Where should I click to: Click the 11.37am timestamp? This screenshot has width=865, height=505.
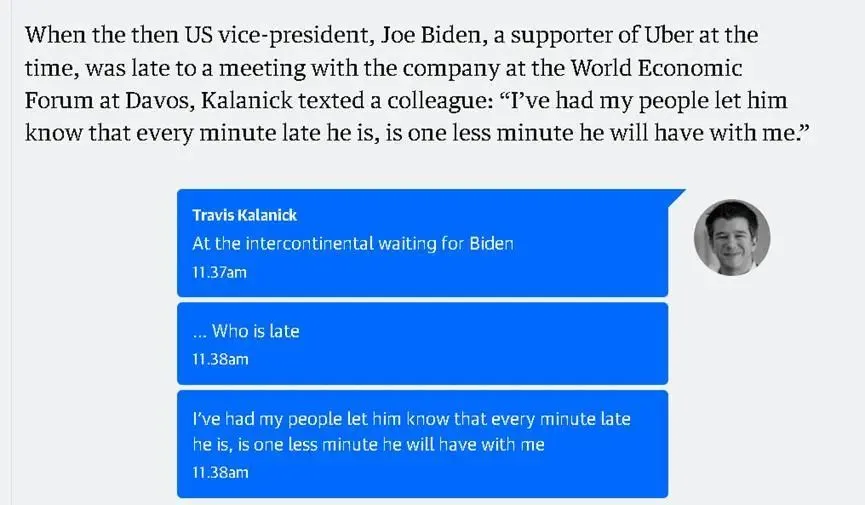pos(219,272)
